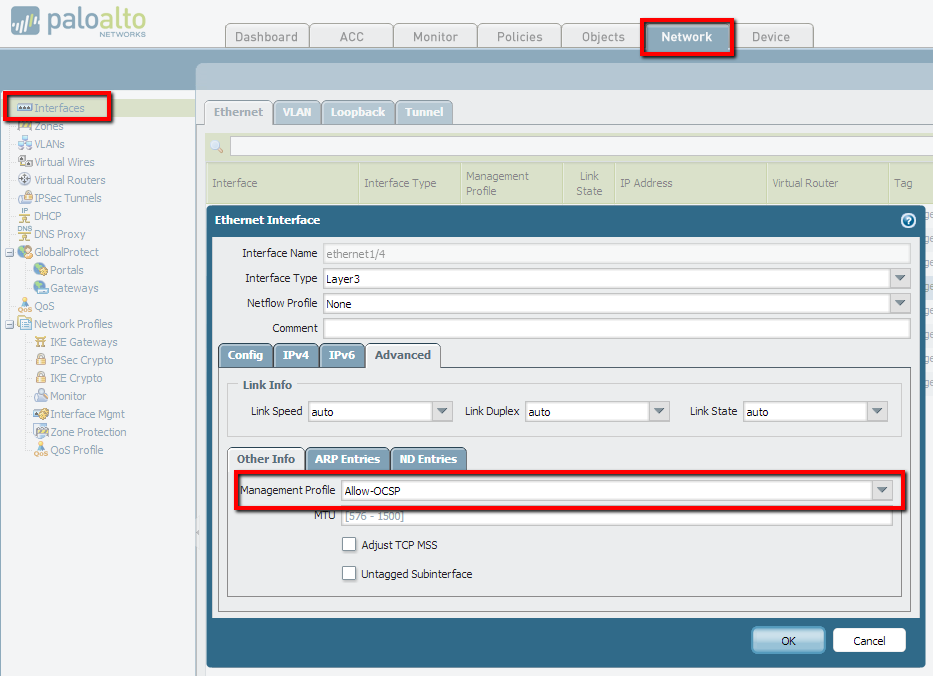Click the Gateways icon under GlobalProtect
The width and height of the screenshot is (933, 676).
point(40,287)
